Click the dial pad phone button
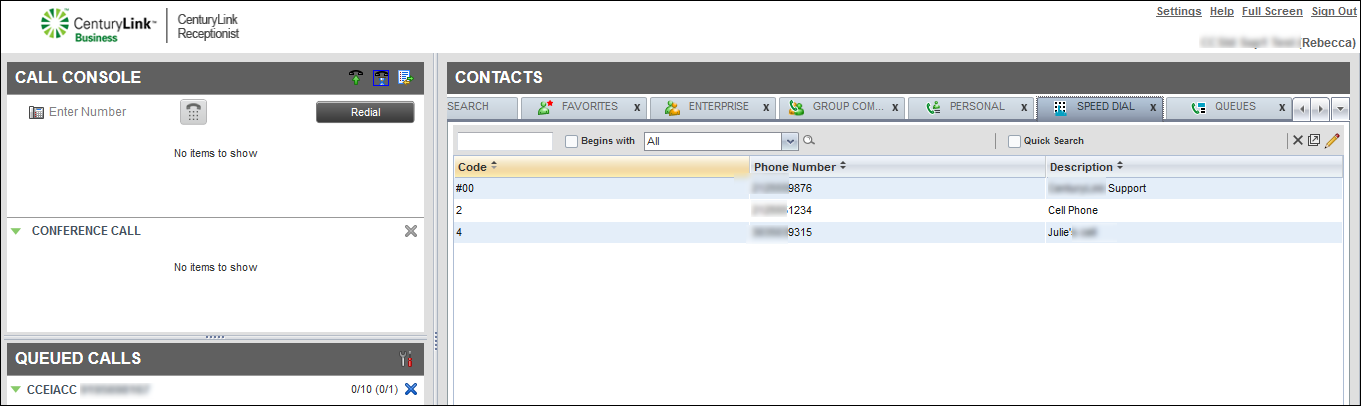 (x=193, y=112)
